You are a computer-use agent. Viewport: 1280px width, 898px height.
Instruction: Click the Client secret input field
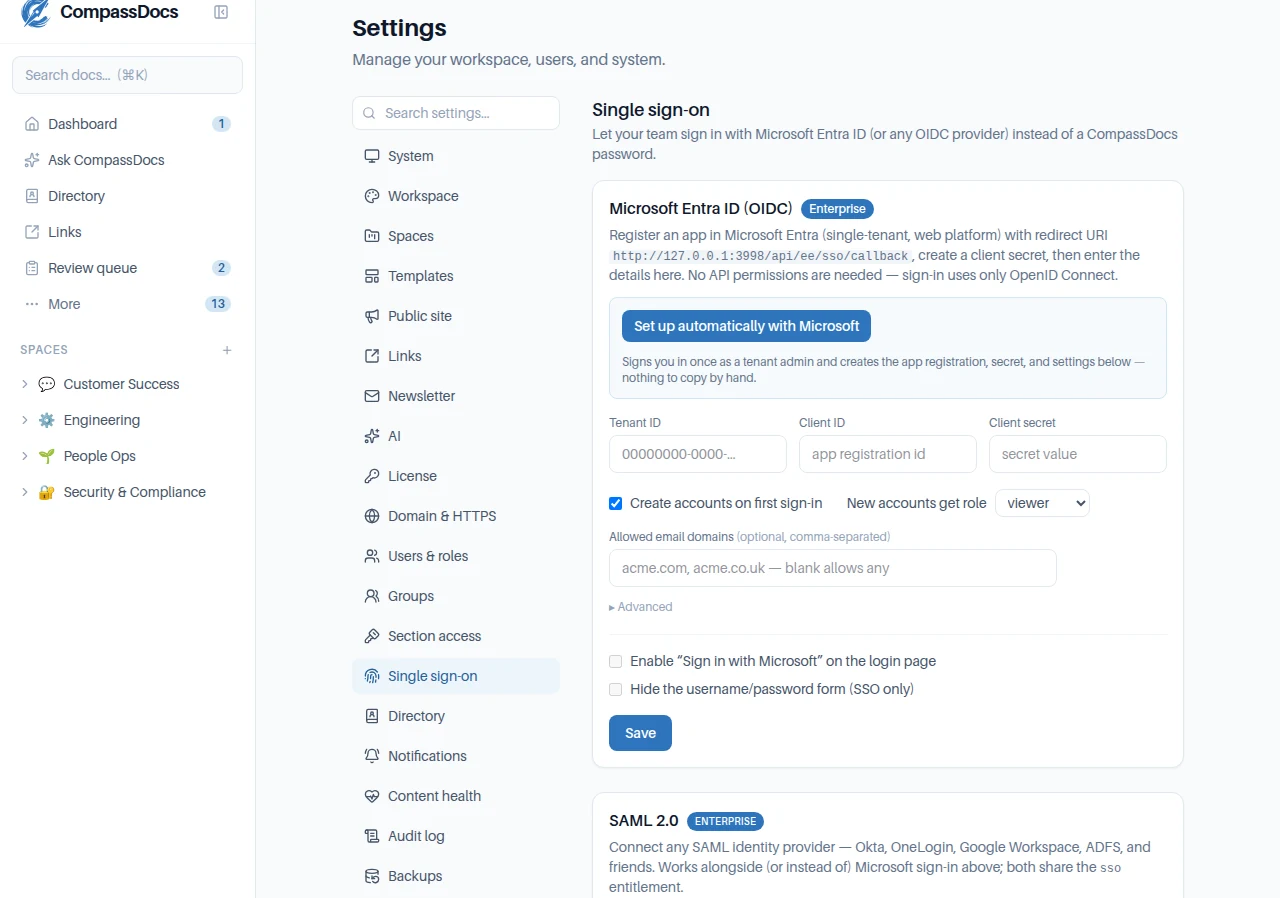[x=1078, y=454]
